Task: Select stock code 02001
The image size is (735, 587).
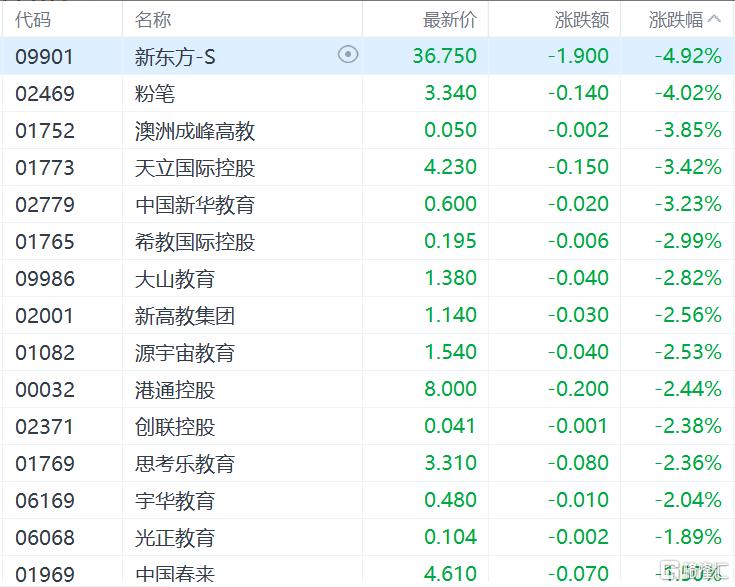Action: 45,316
